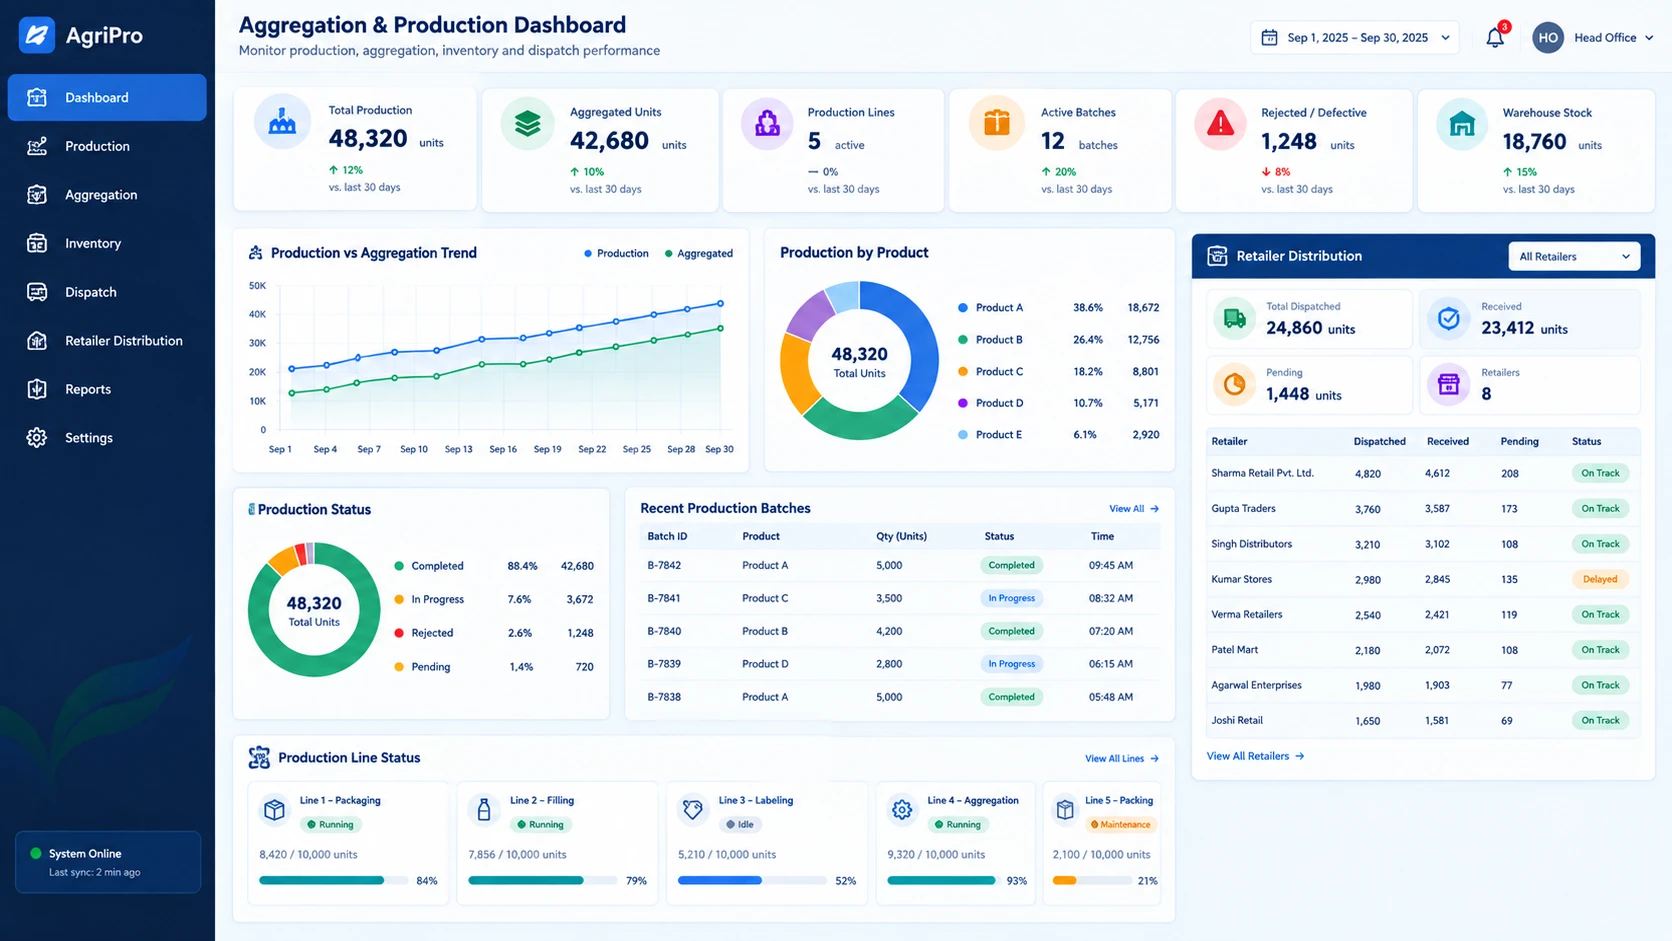Toggle Completed in Production Status legend
Image resolution: width=1672 pixels, height=941 pixels.
click(x=429, y=566)
